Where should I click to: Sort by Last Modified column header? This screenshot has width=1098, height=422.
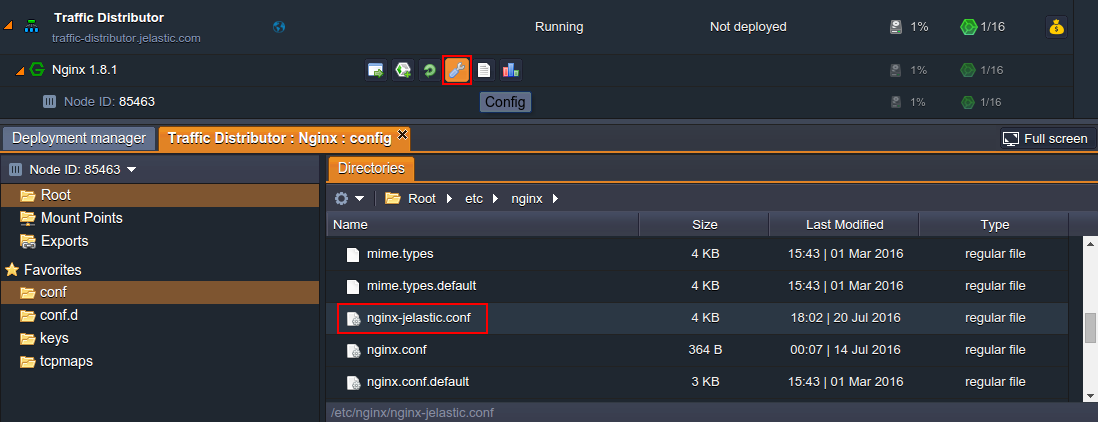[x=844, y=225]
